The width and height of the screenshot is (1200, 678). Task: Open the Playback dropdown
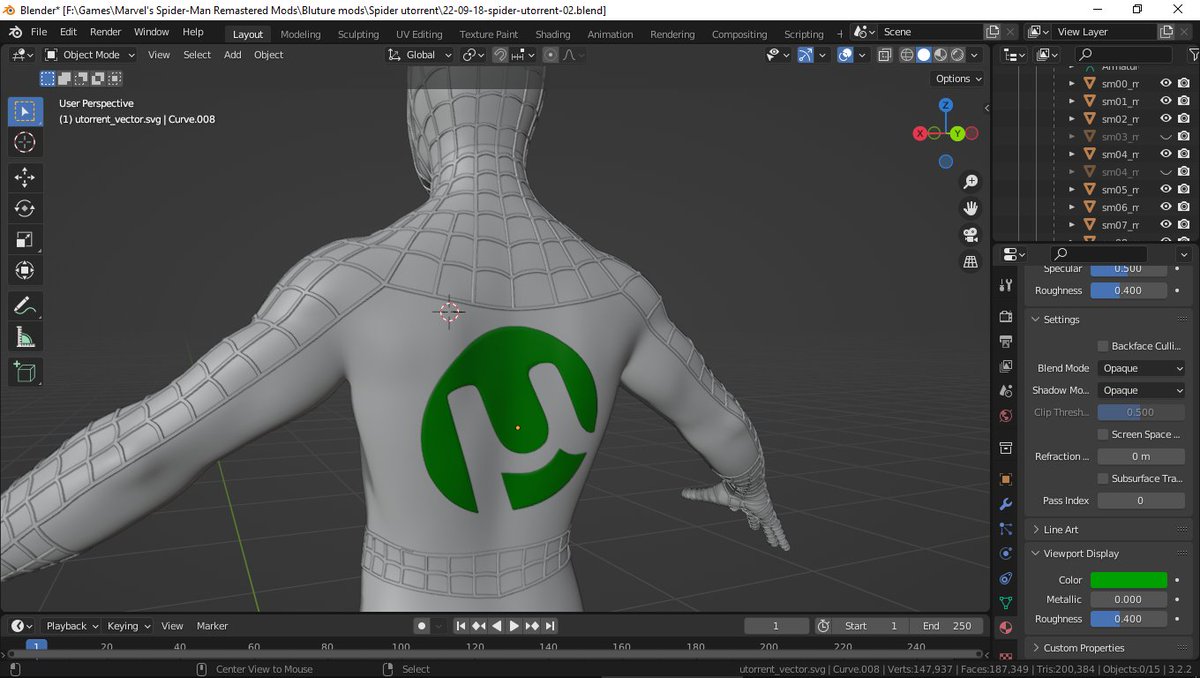tap(72, 626)
